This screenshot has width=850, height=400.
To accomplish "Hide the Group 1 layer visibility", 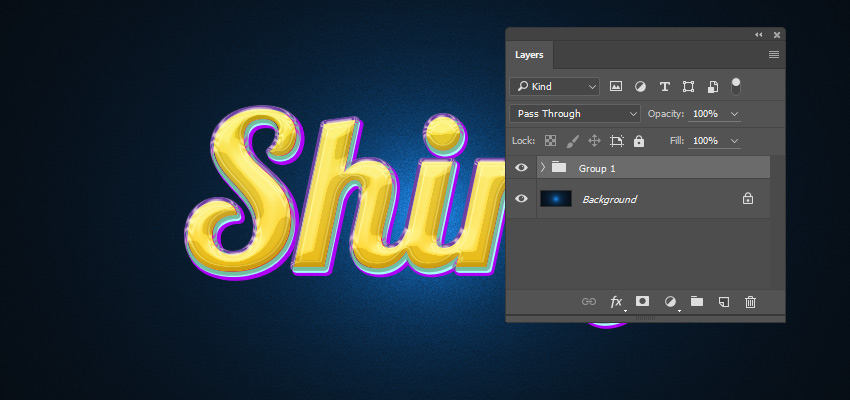I will pyautogui.click(x=521, y=167).
